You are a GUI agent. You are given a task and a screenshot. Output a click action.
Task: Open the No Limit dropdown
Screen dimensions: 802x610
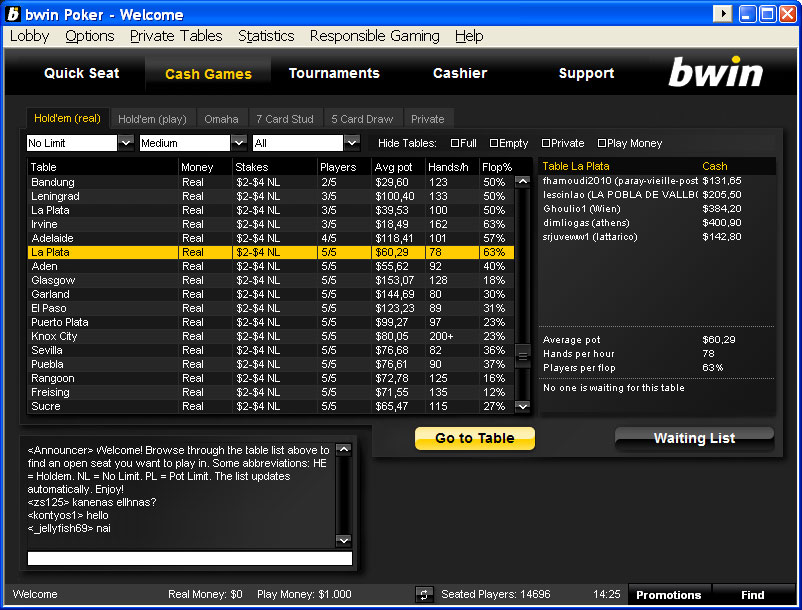coord(126,143)
